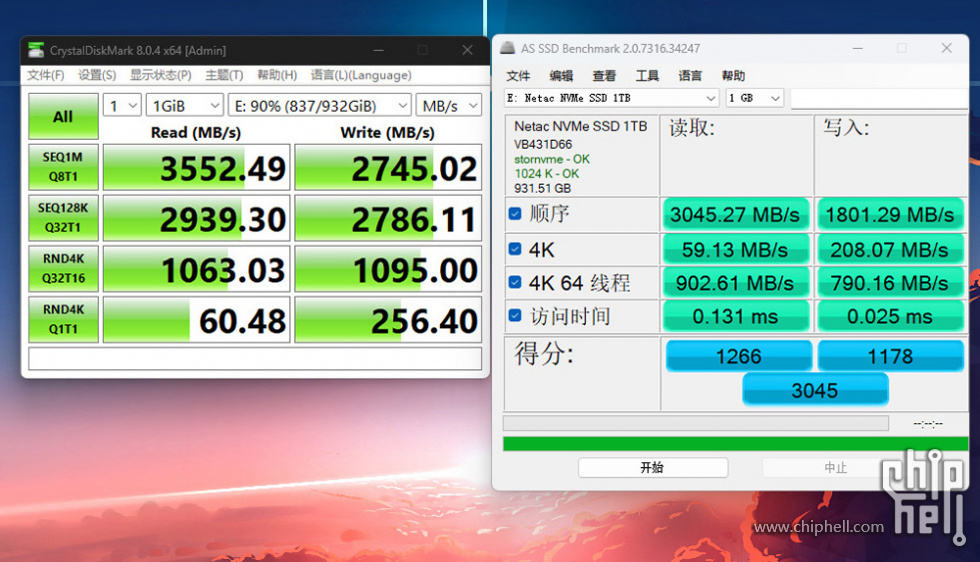The height and width of the screenshot is (562, 980).
Task: Click SEQ128K read result 2939.30
Action: pos(196,218)
